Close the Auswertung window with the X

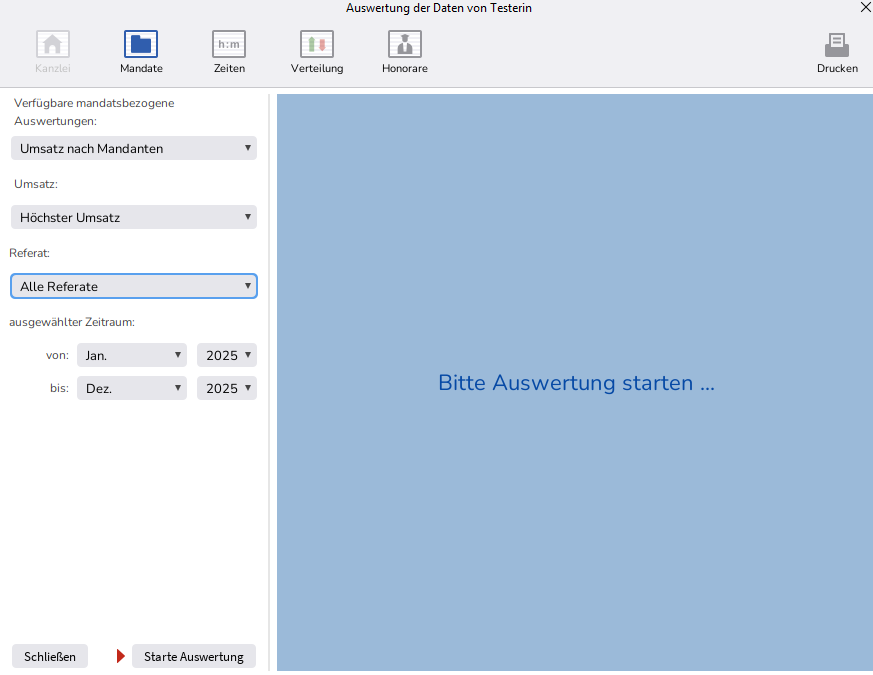865,7
